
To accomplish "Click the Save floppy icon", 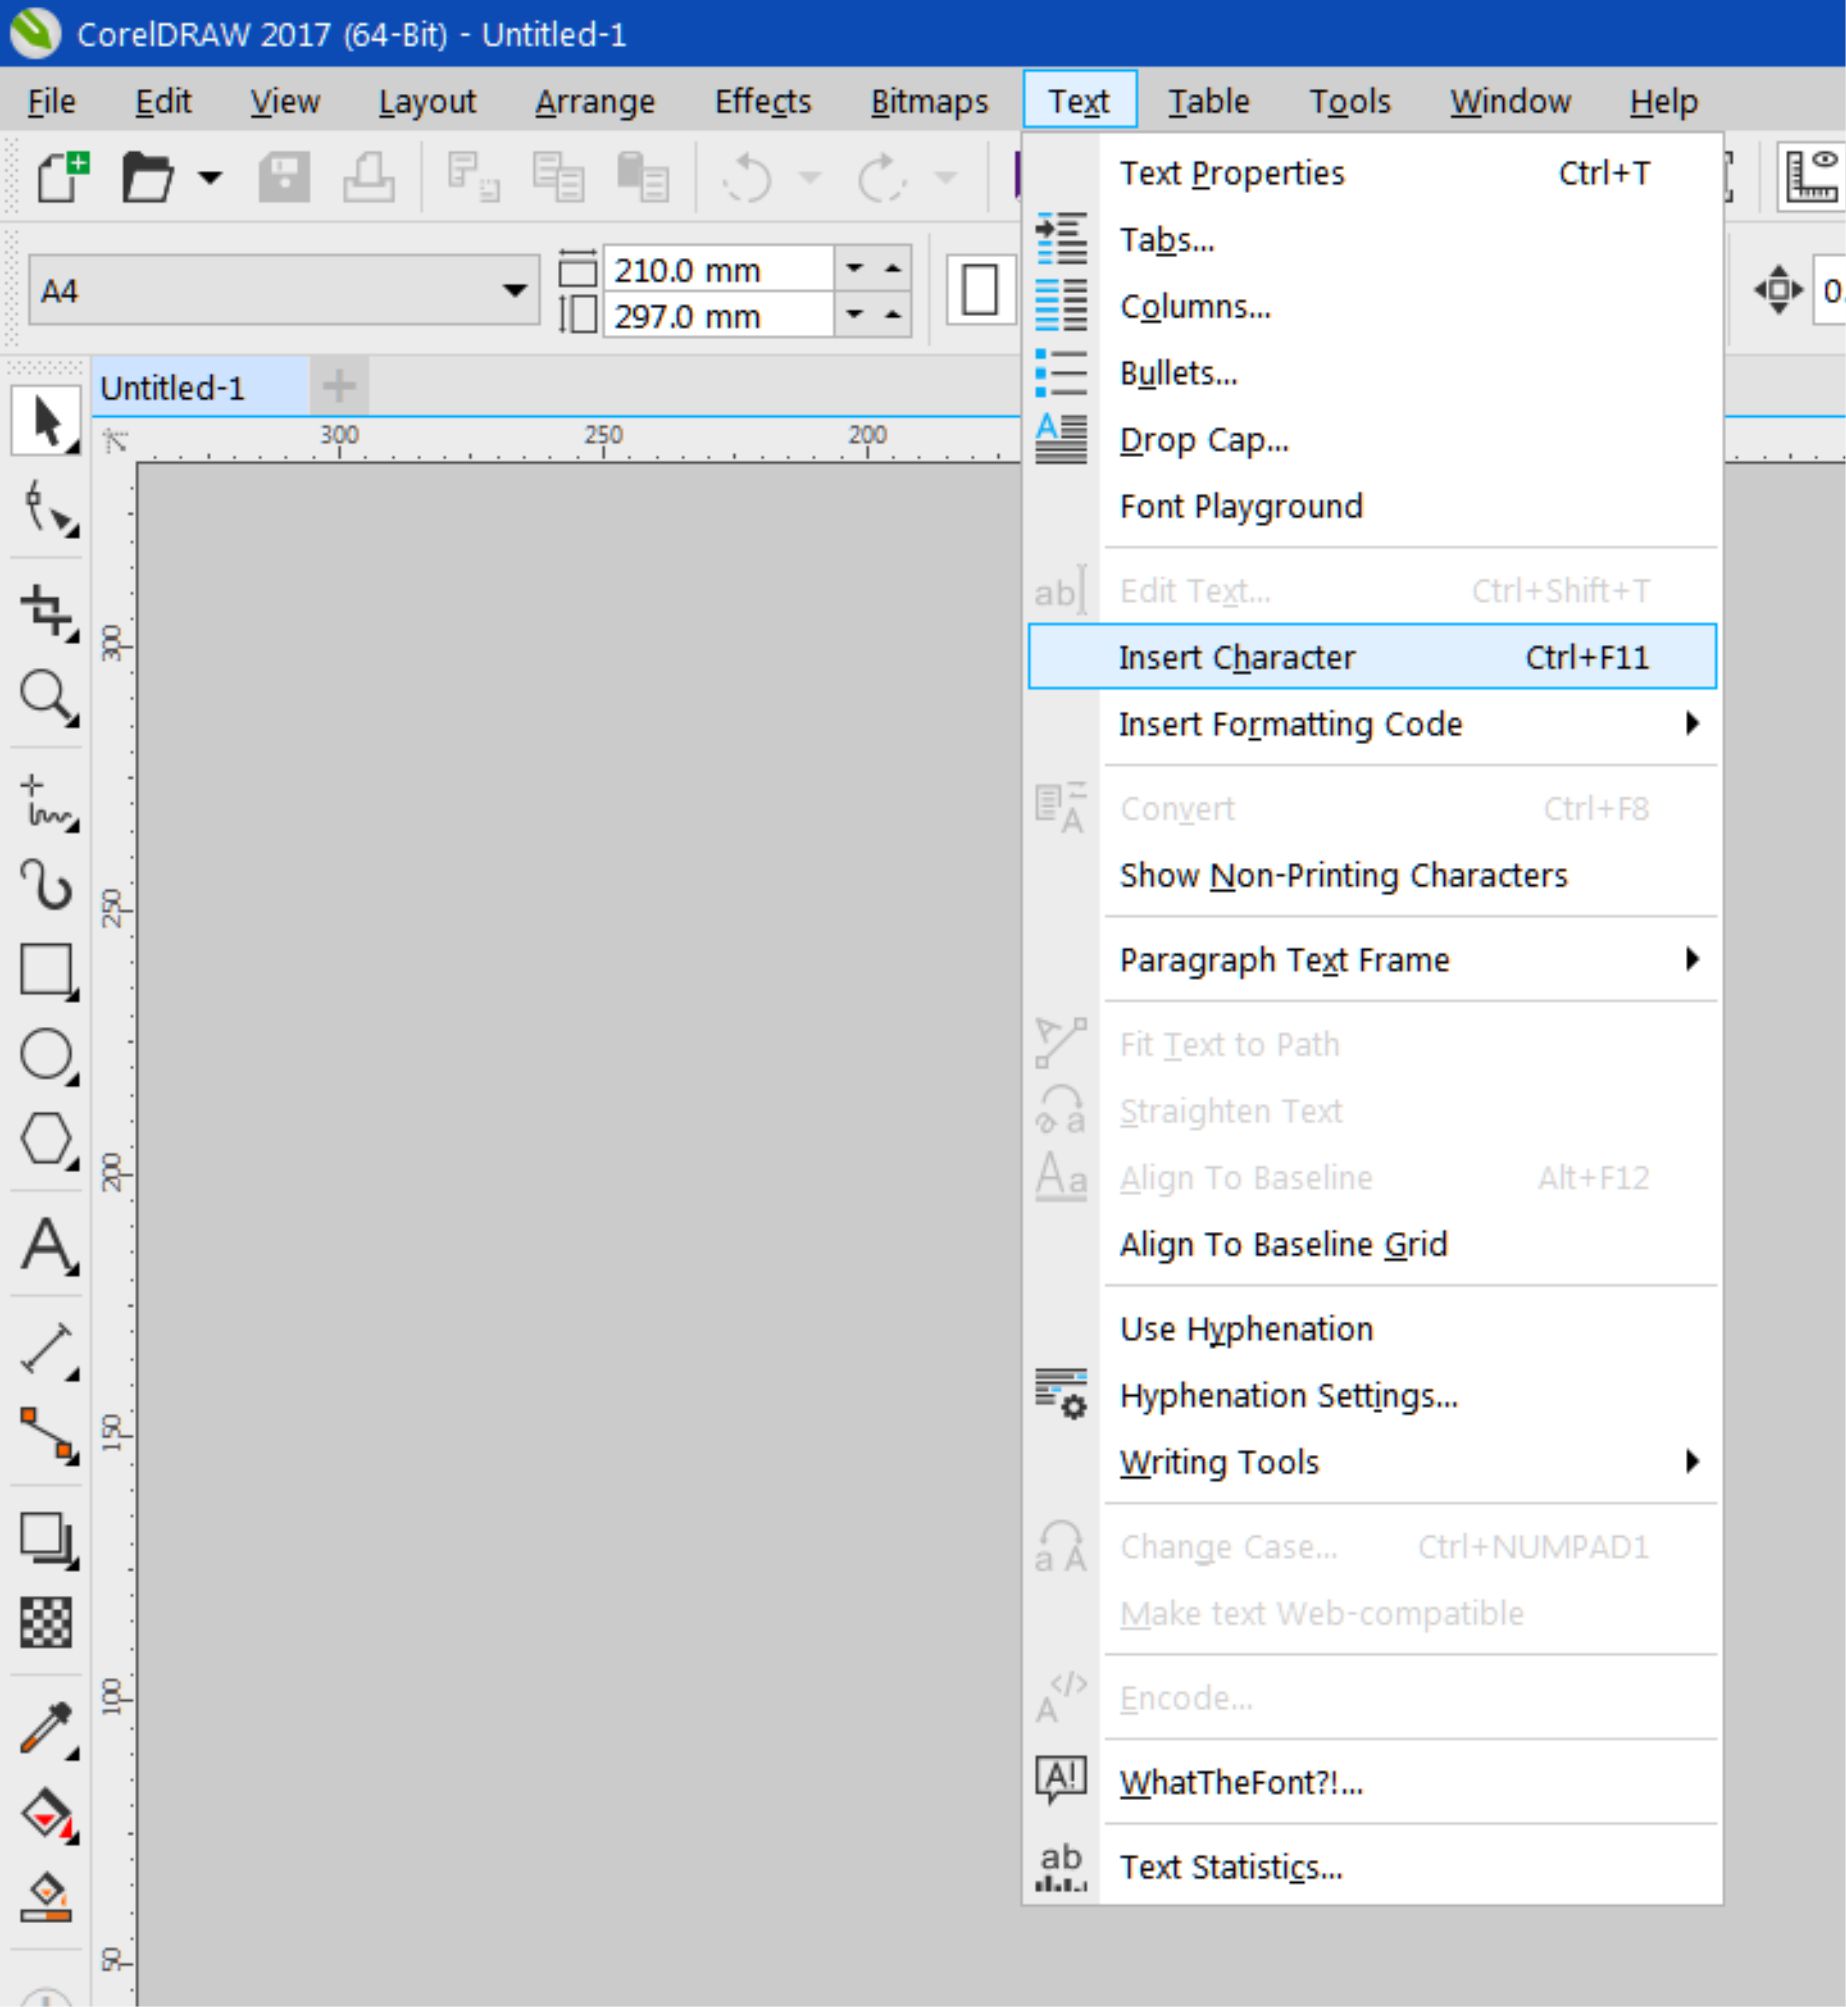I will pyautogui.click(x=284, y=177).
